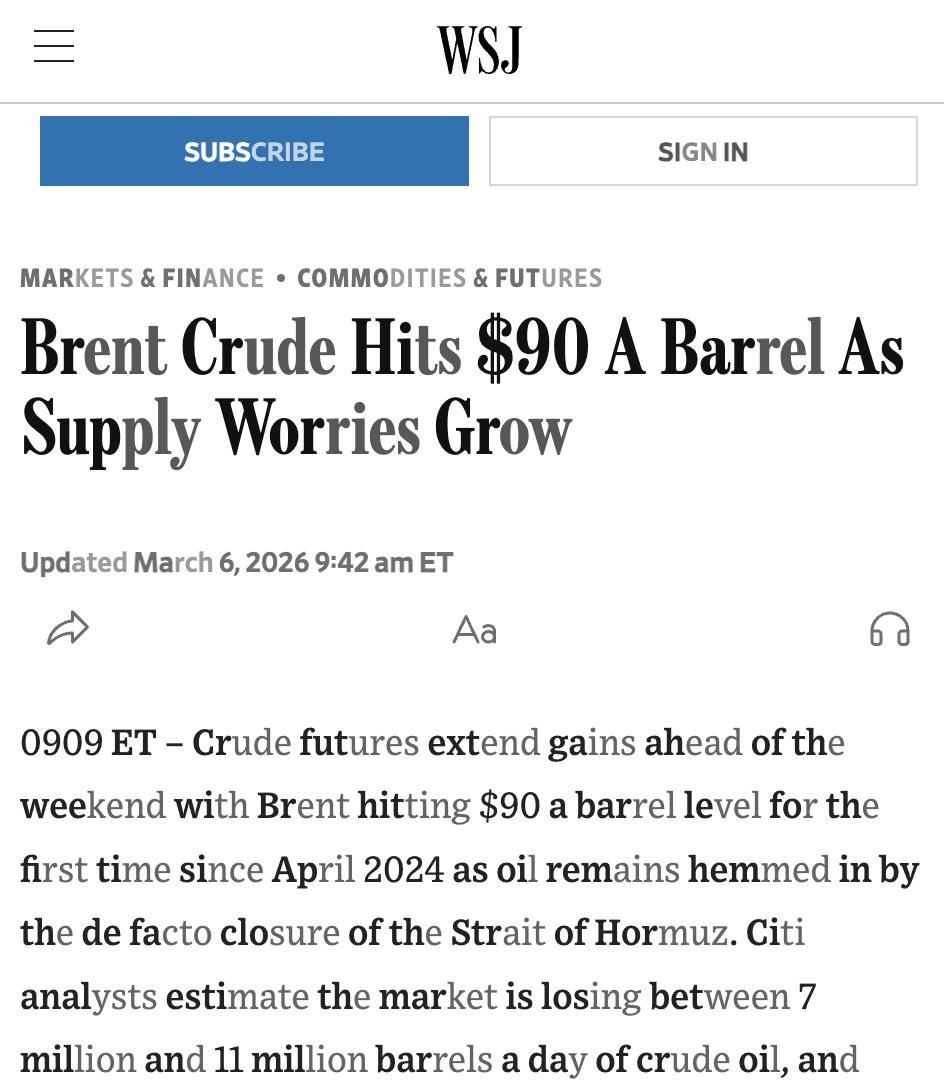The image size is (944, 1090).
Task: Click the WSJ logo to go home
Action: coord(479,50)
